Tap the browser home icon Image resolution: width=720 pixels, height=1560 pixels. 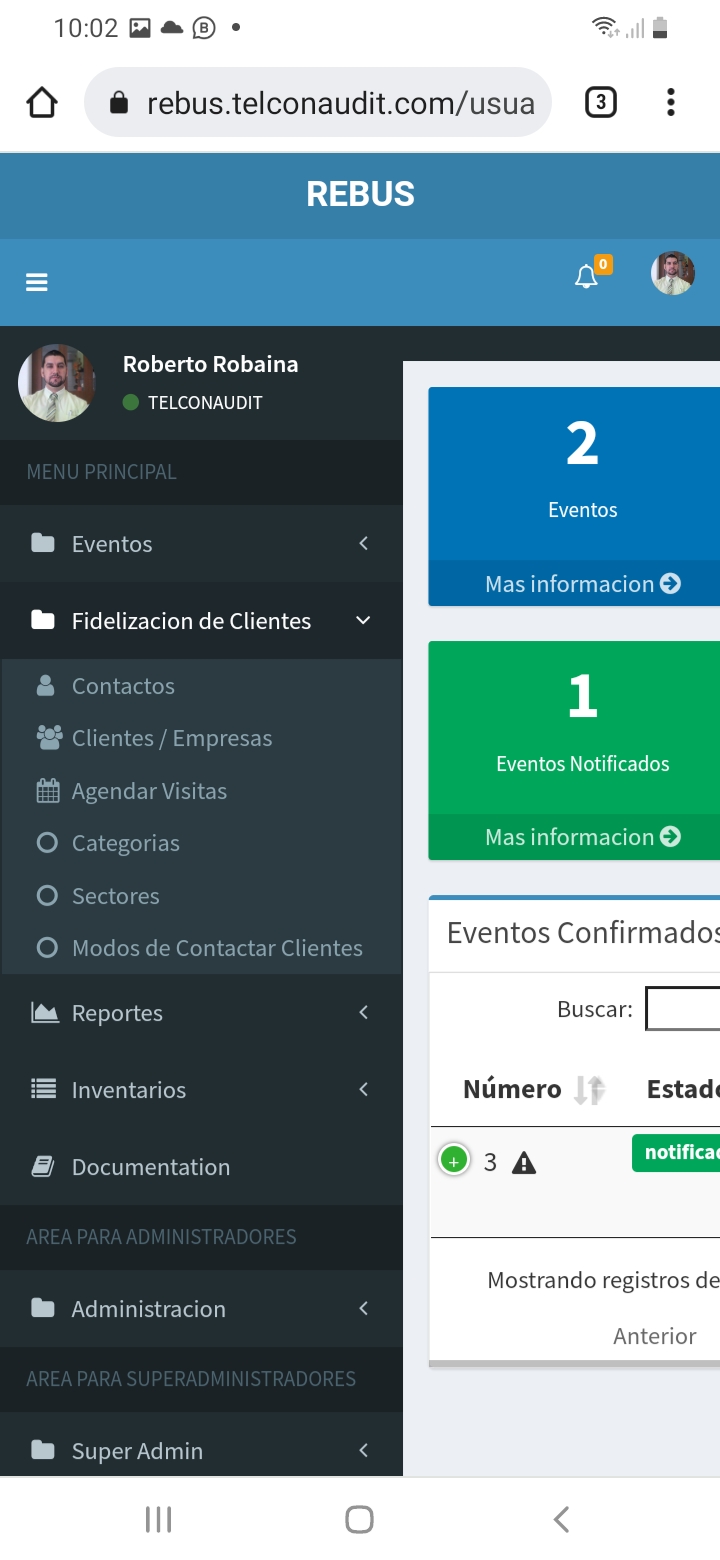(x=42, y=102)
